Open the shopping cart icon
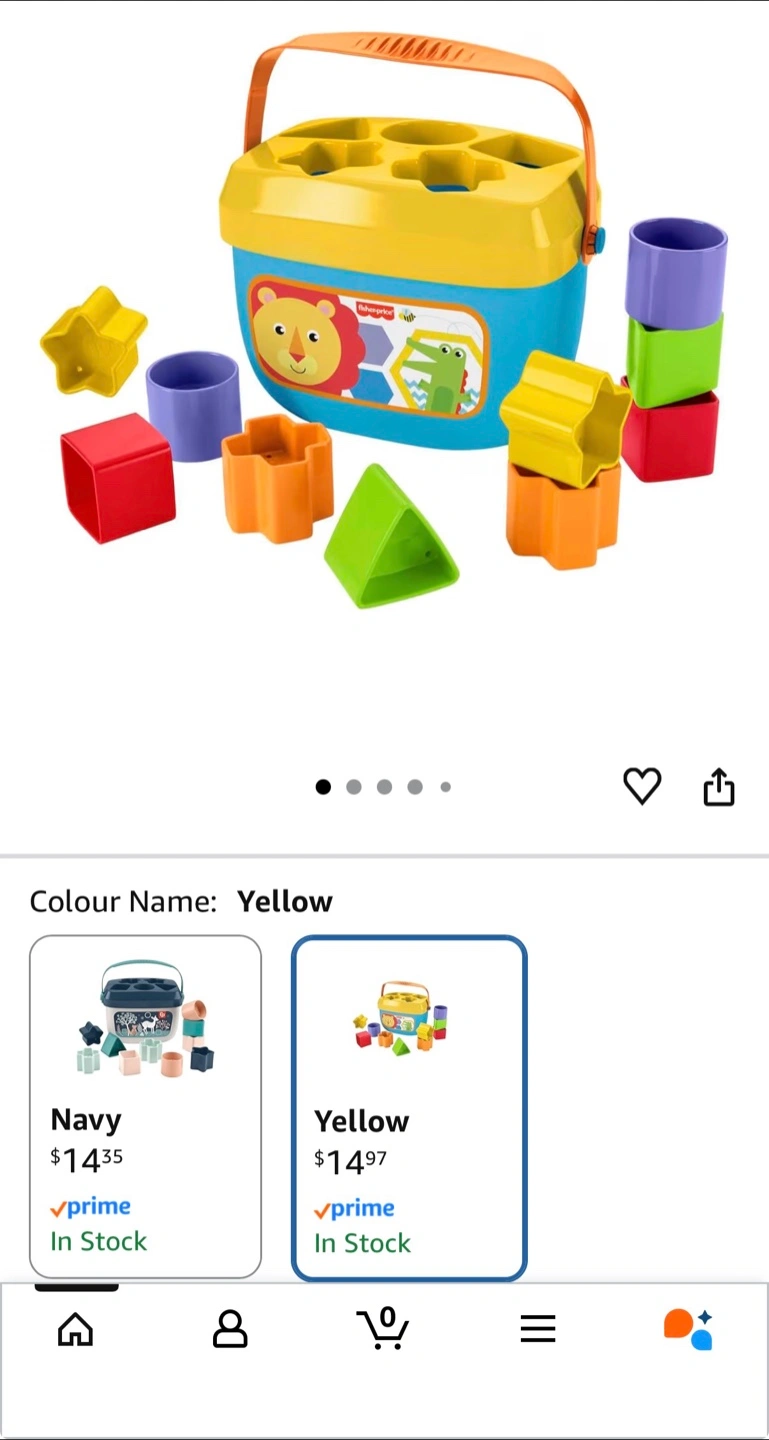769x1440 pixels. [x=383, y=1328]
